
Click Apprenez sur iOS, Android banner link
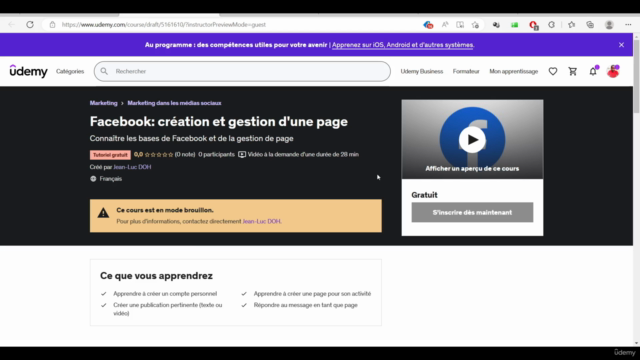click(x=402, y=45)
